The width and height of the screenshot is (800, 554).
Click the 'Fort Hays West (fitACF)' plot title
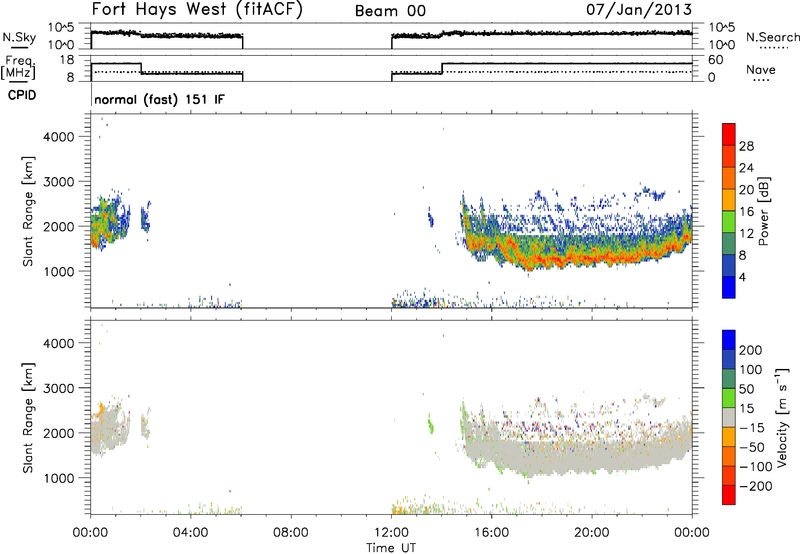197,9
